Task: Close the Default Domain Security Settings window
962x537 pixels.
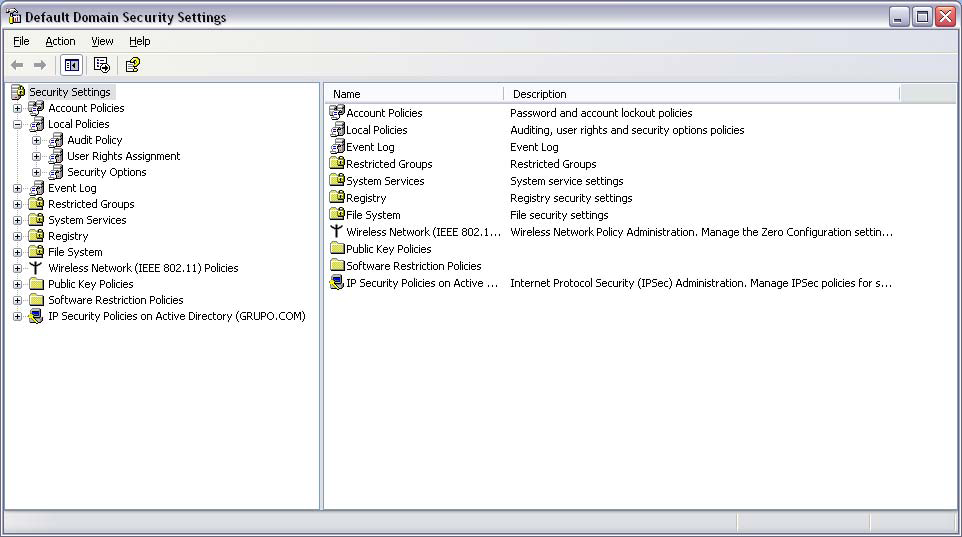Action: click(945, 17)
